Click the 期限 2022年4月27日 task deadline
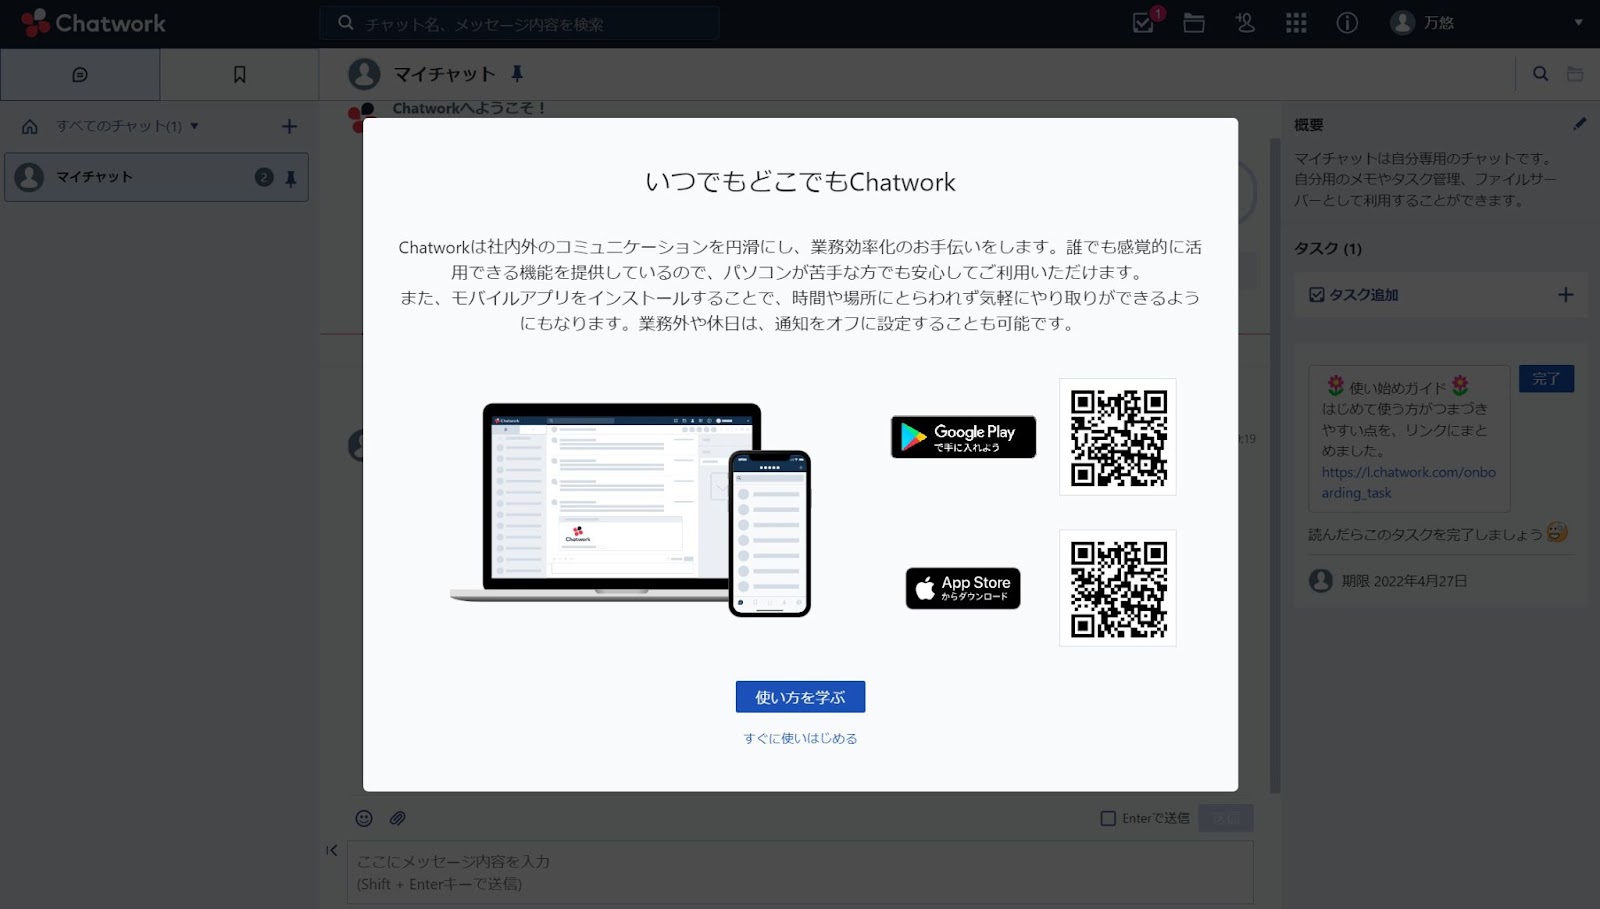 coord(1404,581)
